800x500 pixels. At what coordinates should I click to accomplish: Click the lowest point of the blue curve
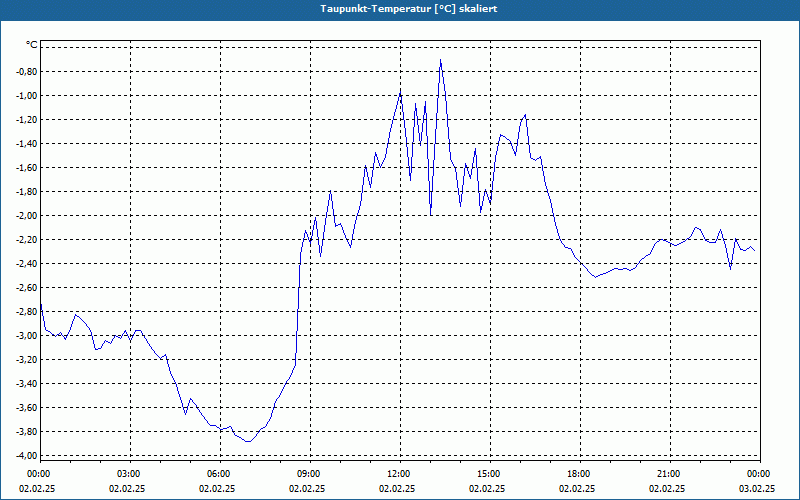point(248,441)
